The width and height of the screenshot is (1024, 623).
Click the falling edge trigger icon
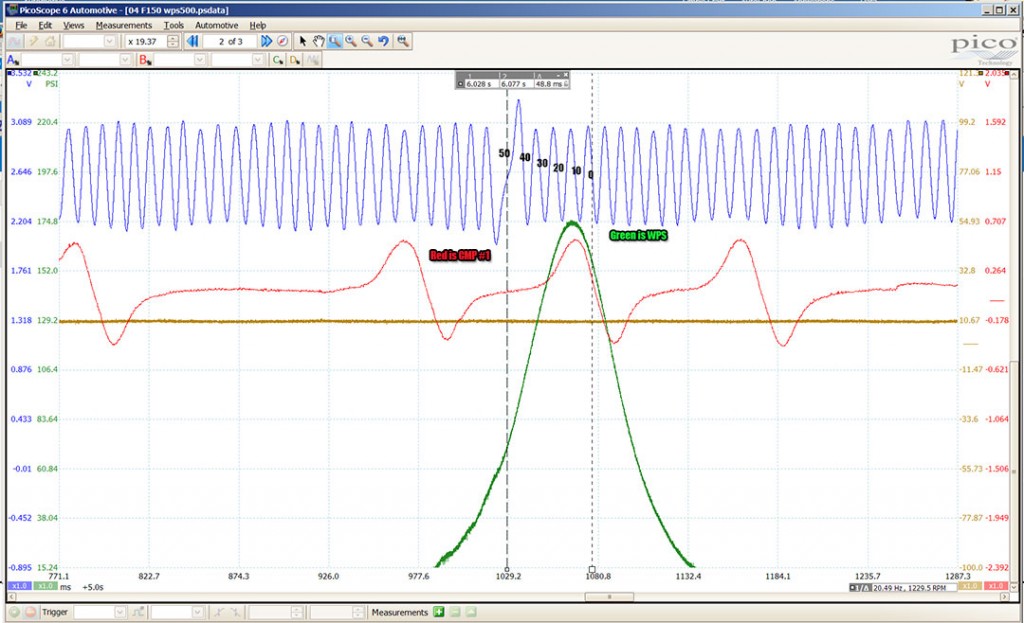(235, 613)
